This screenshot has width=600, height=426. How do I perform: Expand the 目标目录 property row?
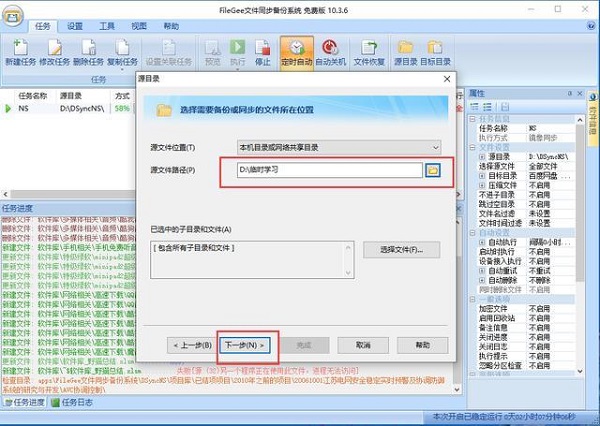pyautogui.click(x=482, y=176)
